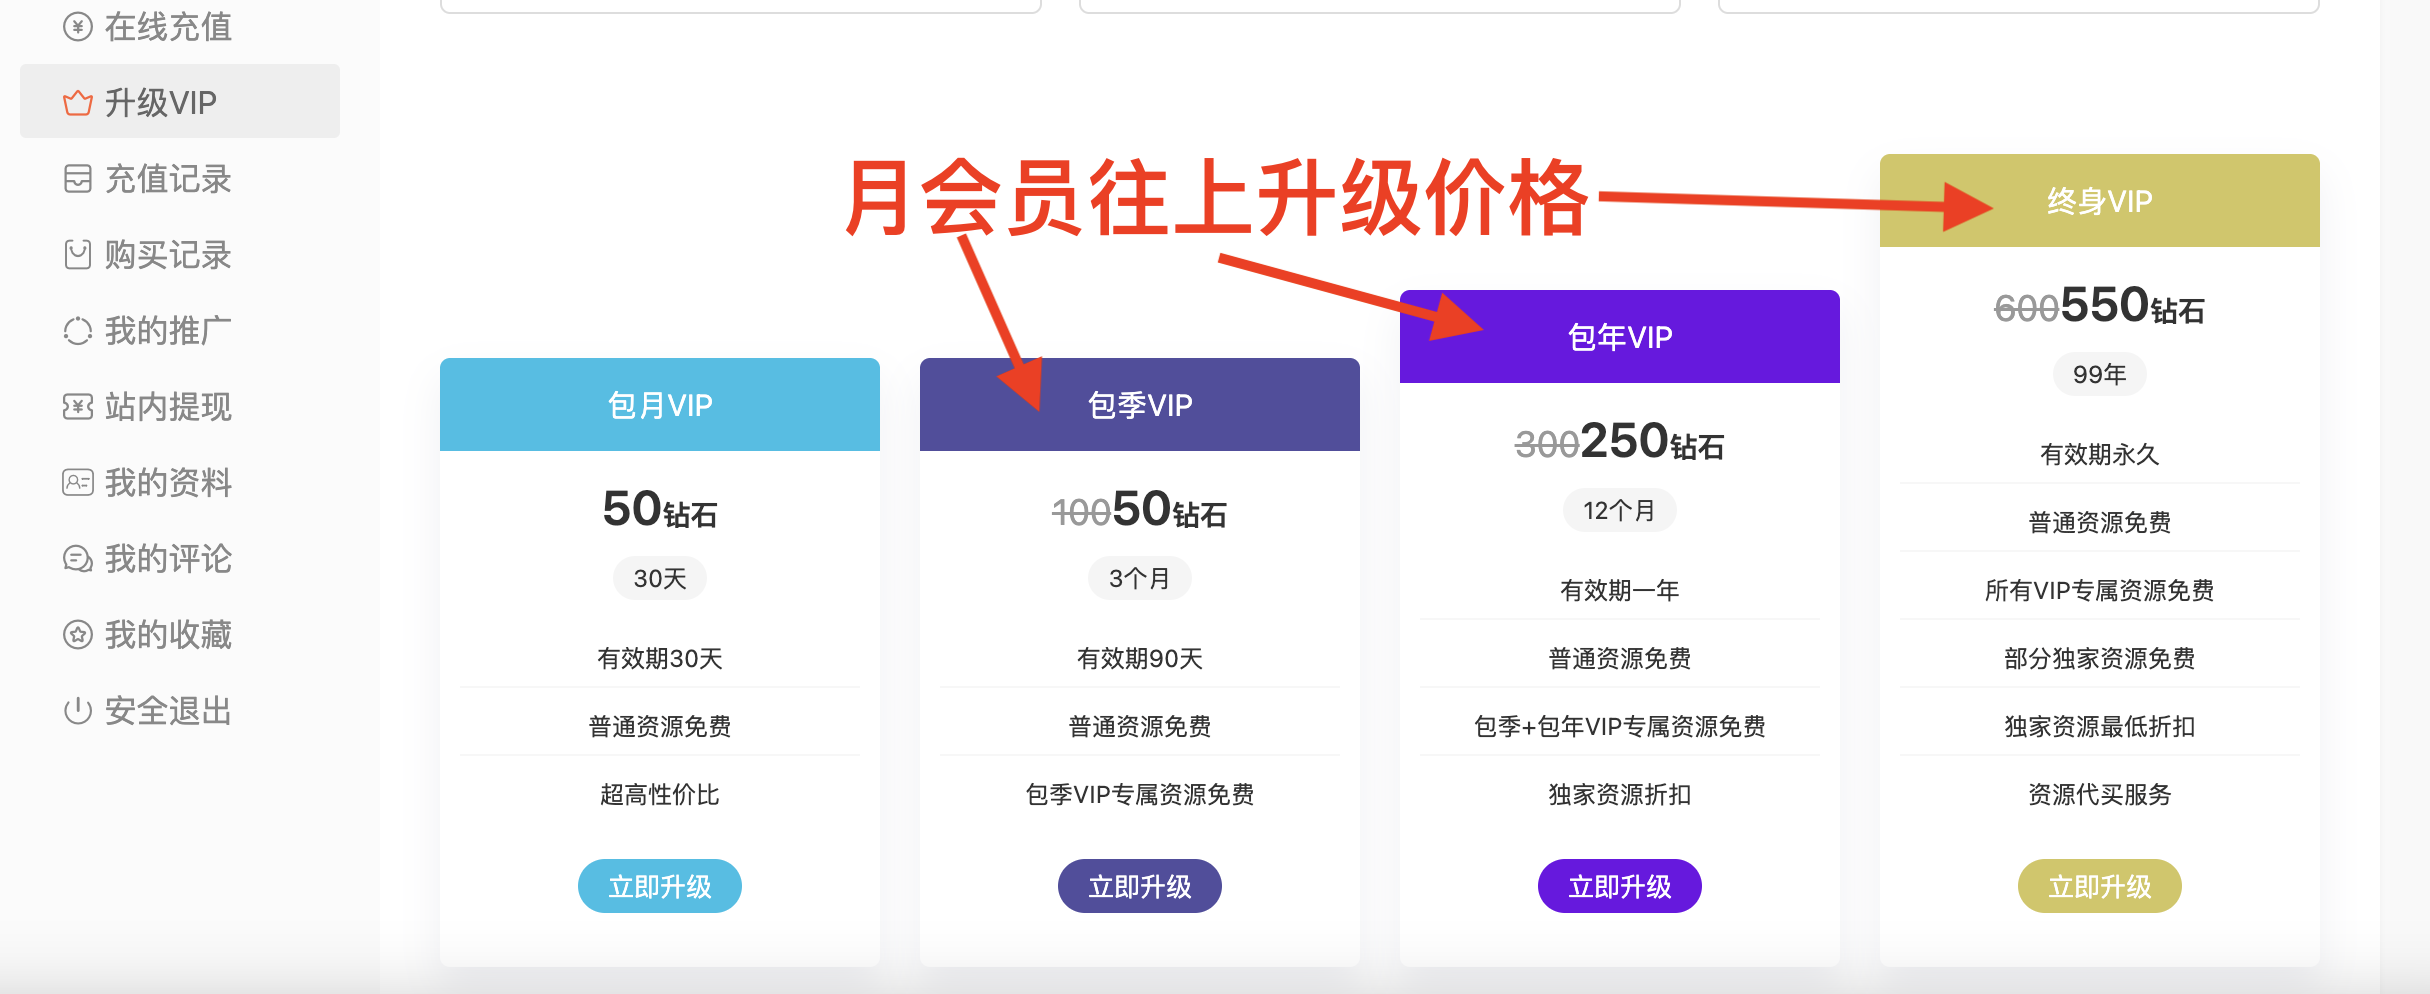Click the profile card icon for 我的资料
The width and height of the screenshot is (2430, 994).
(78, 483)
